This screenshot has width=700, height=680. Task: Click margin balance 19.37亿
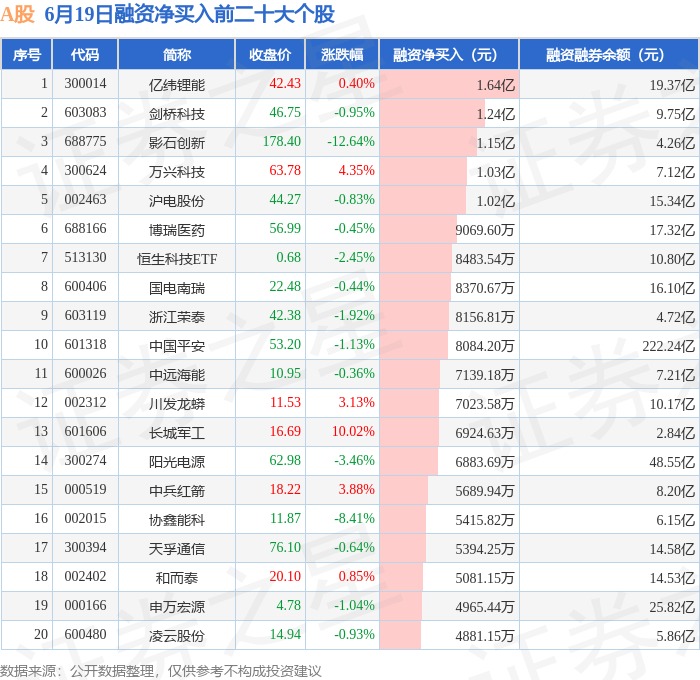(672, 84)
